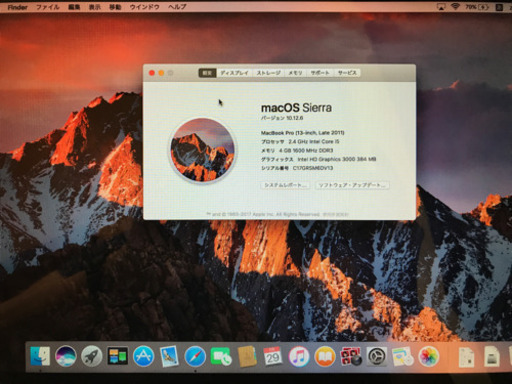Launch the App Store from Dock

click(x=143, y=356)
